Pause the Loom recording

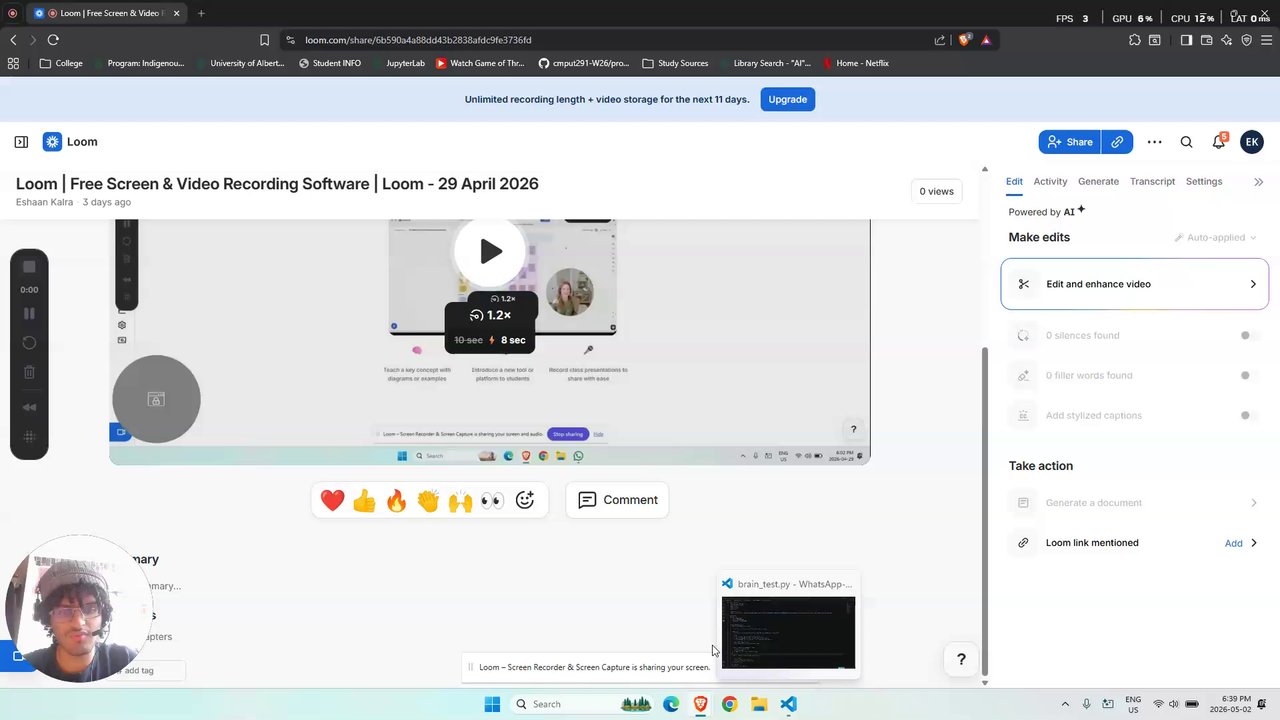[29, 313]
